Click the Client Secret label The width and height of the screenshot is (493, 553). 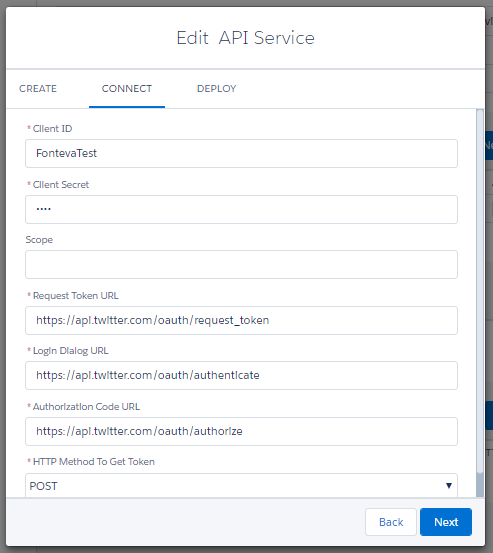coord(61,184)
